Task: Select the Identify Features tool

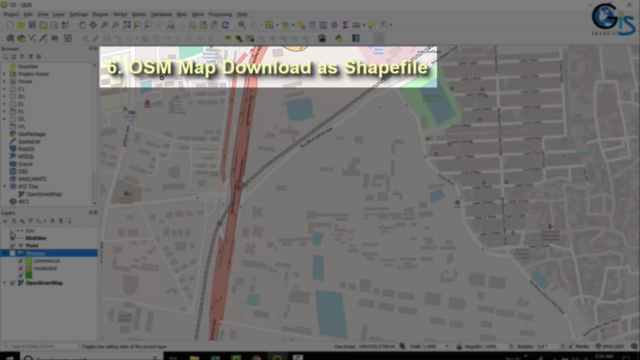Action: click(242, 25)
